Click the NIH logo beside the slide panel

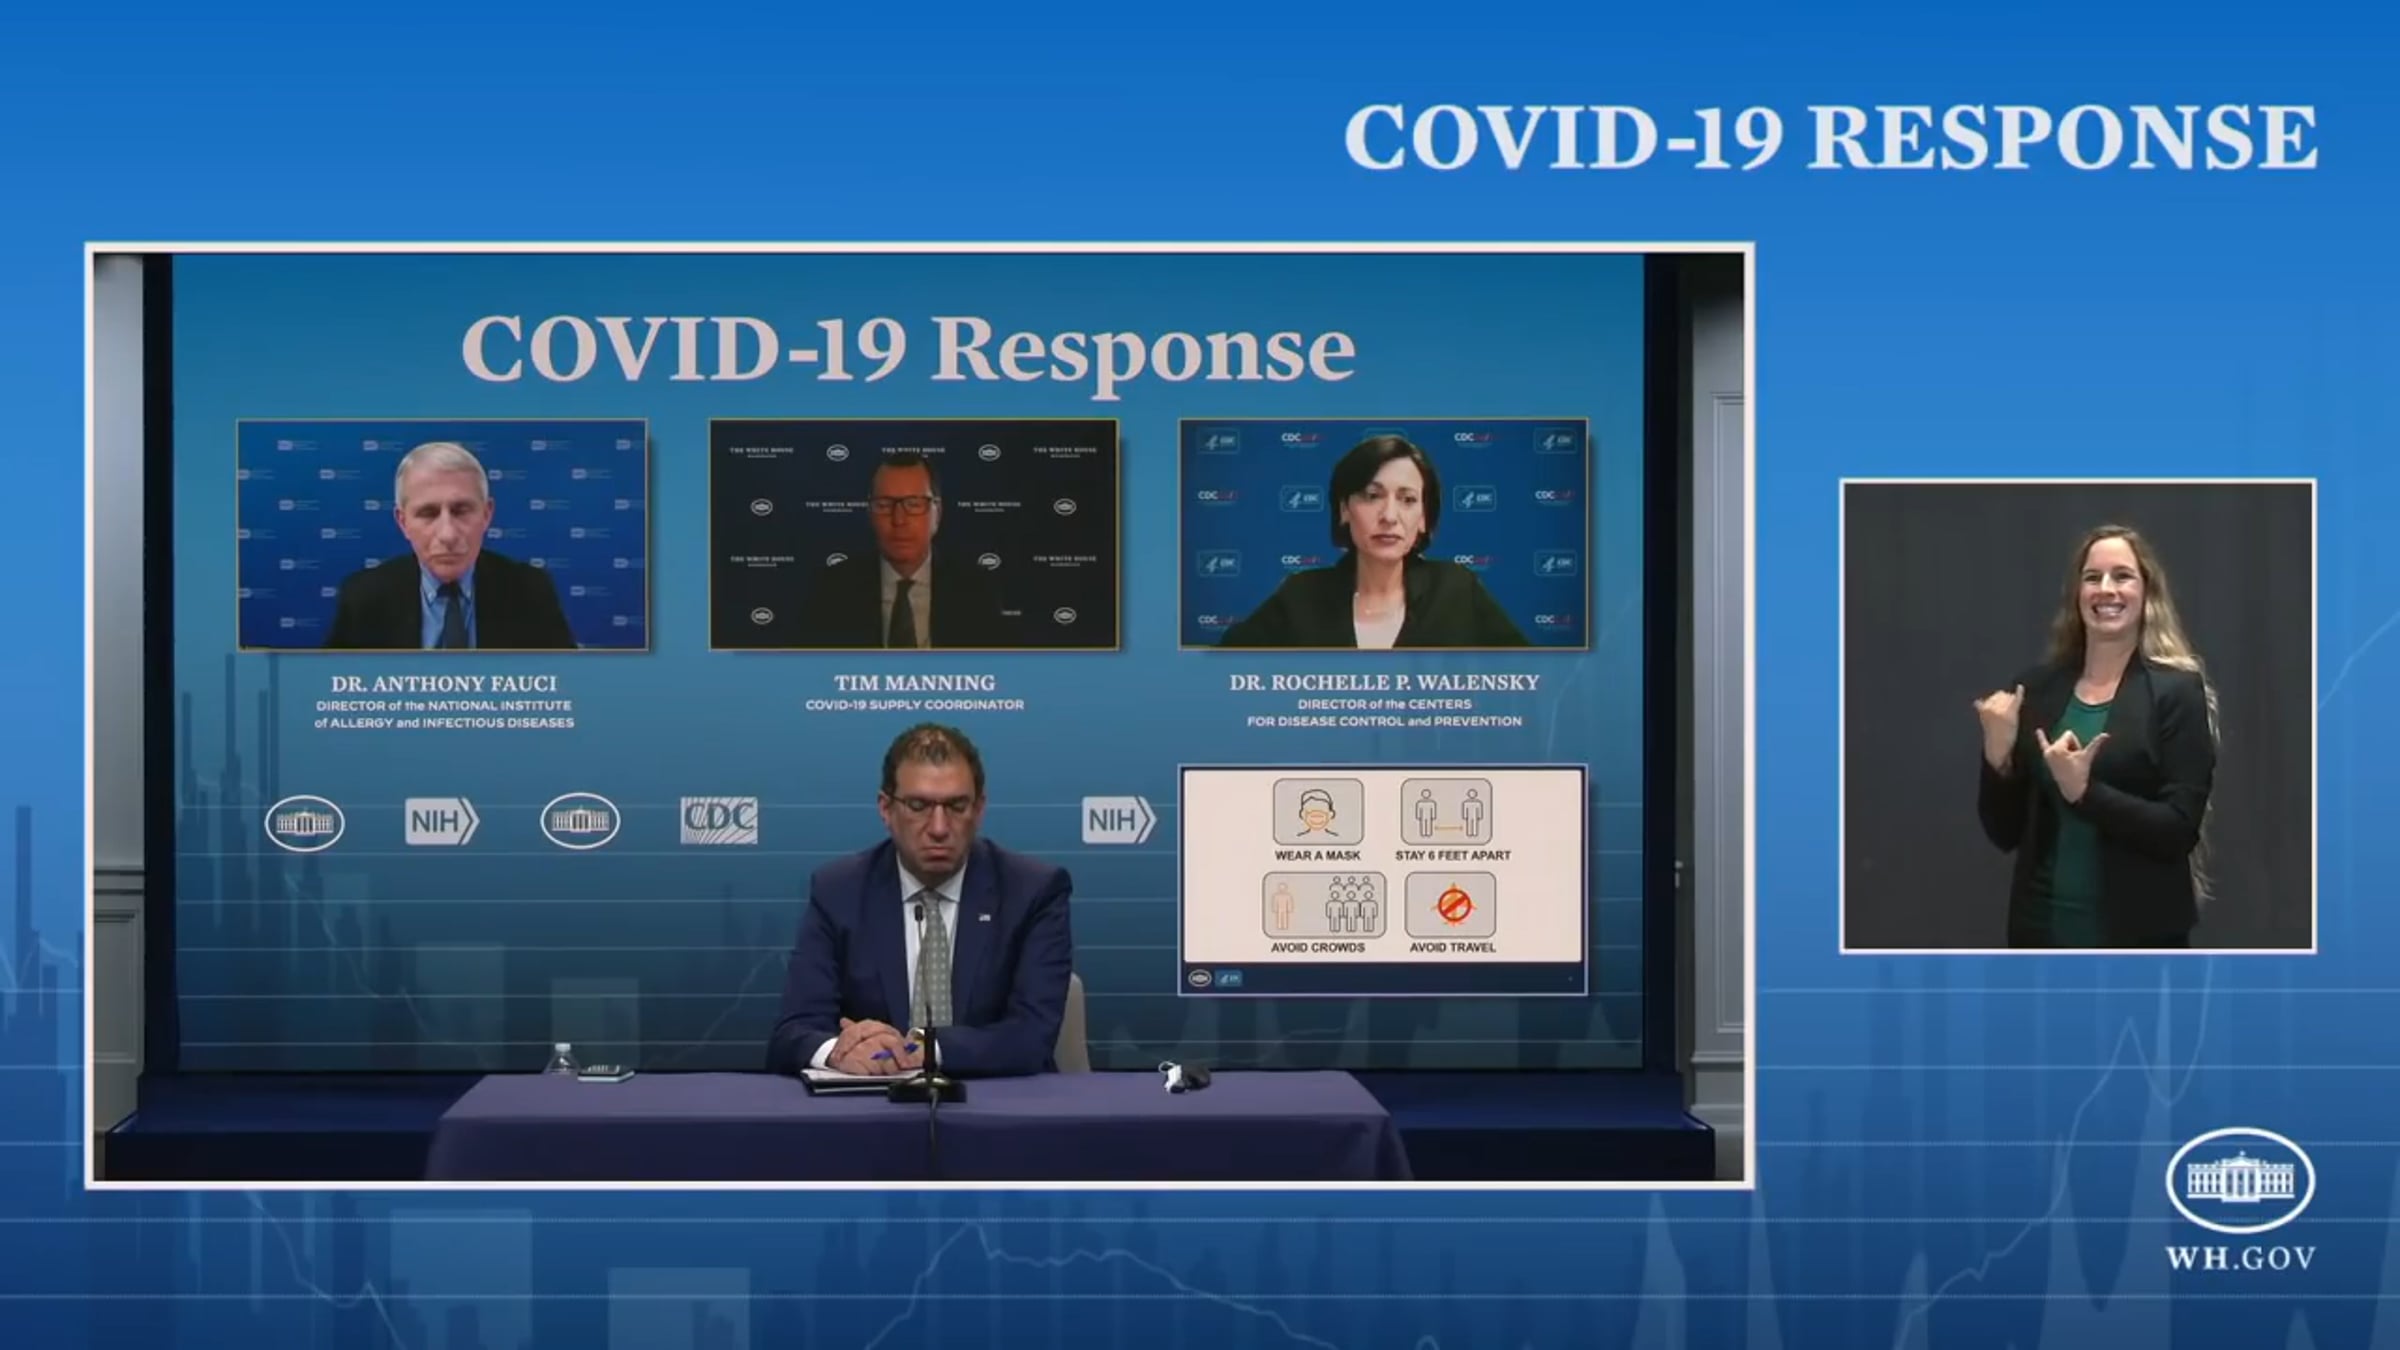(1118, 820)
